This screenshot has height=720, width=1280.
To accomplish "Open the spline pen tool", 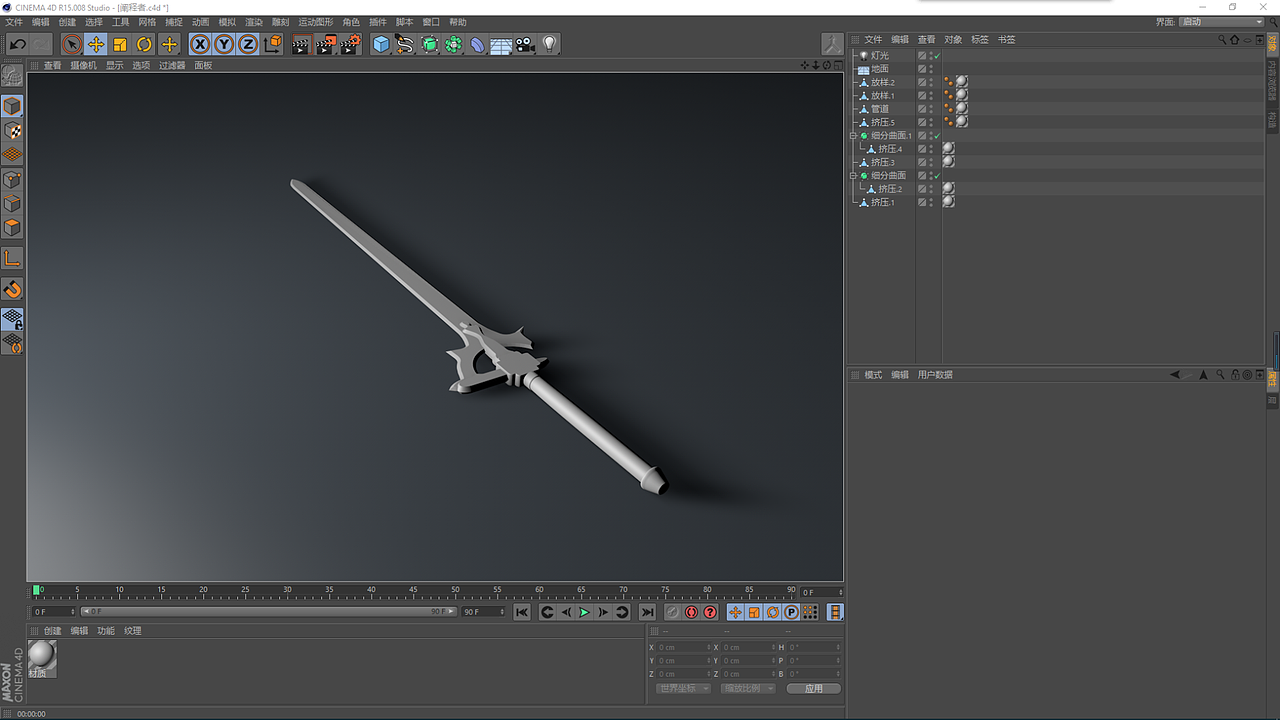I will tap(405, 44).
